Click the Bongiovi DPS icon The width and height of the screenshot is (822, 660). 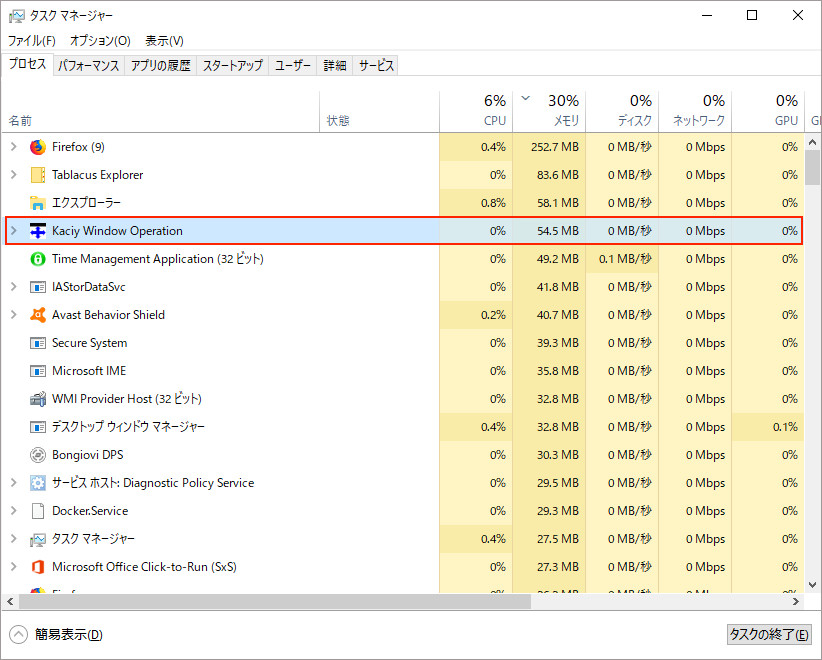point(38,455)
